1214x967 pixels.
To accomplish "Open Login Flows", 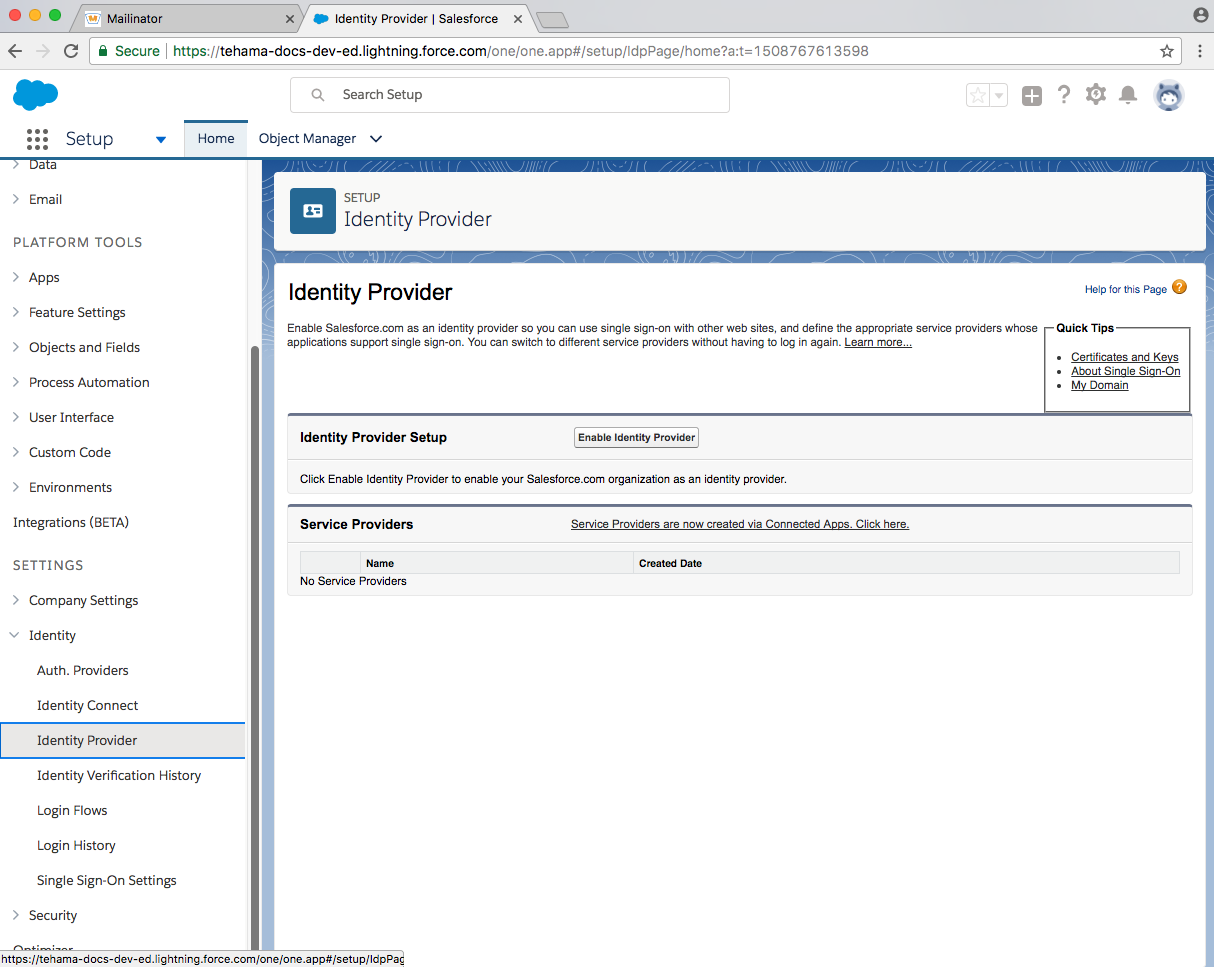I will point(72,811).
